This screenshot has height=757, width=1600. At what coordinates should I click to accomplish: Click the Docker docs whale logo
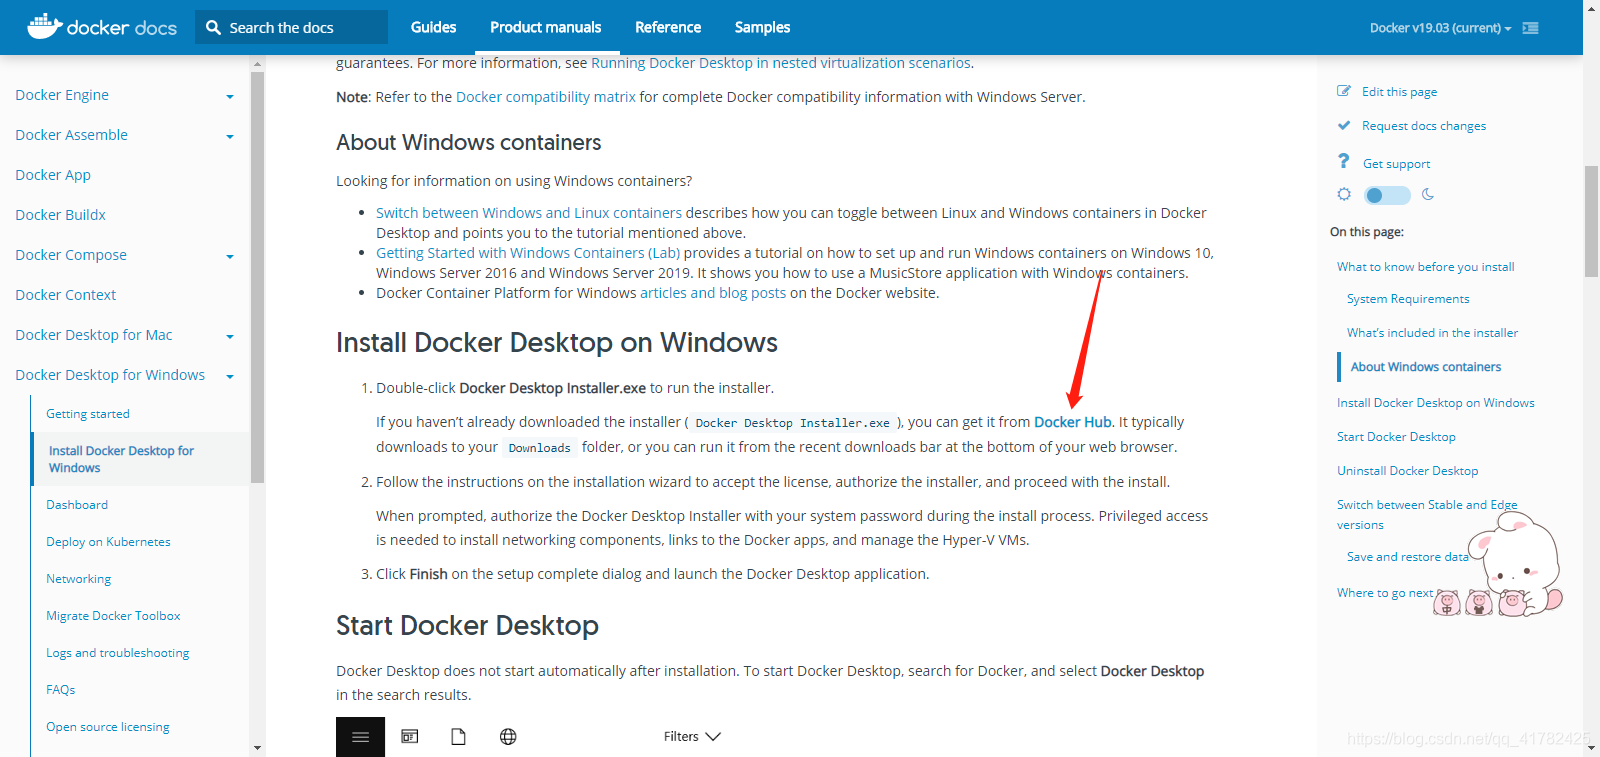click(x=101, y=27)
